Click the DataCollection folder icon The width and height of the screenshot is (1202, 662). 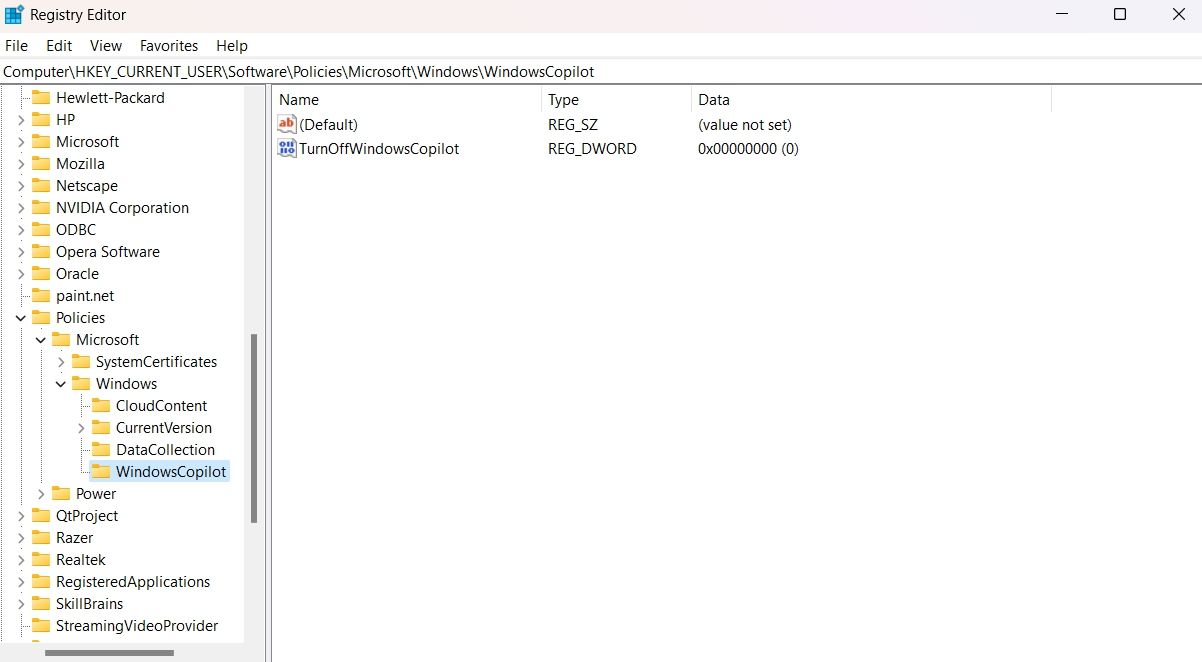101,450
